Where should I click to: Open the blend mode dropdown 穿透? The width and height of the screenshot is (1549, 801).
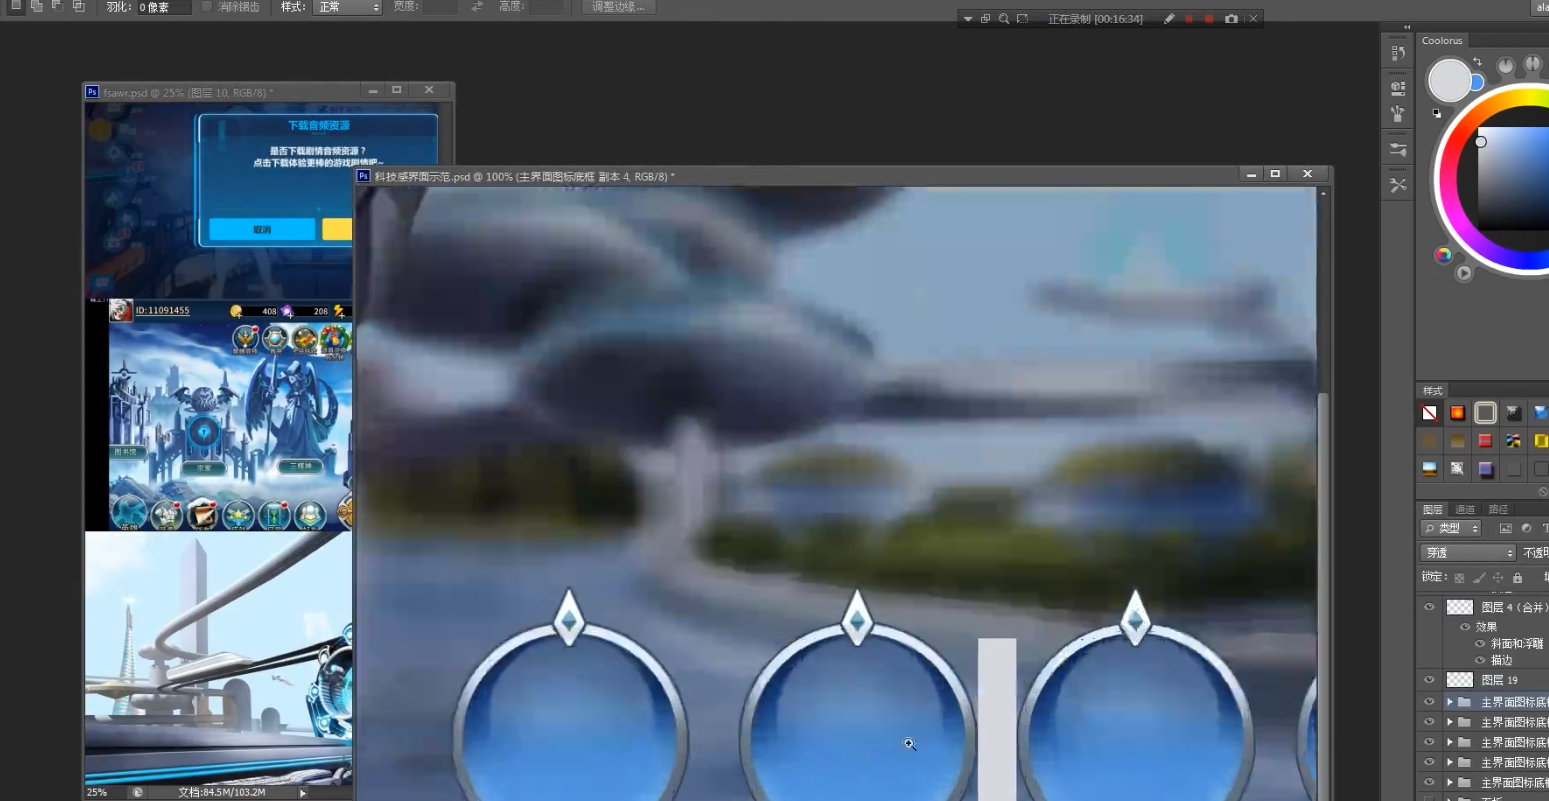click(1468, 553)
